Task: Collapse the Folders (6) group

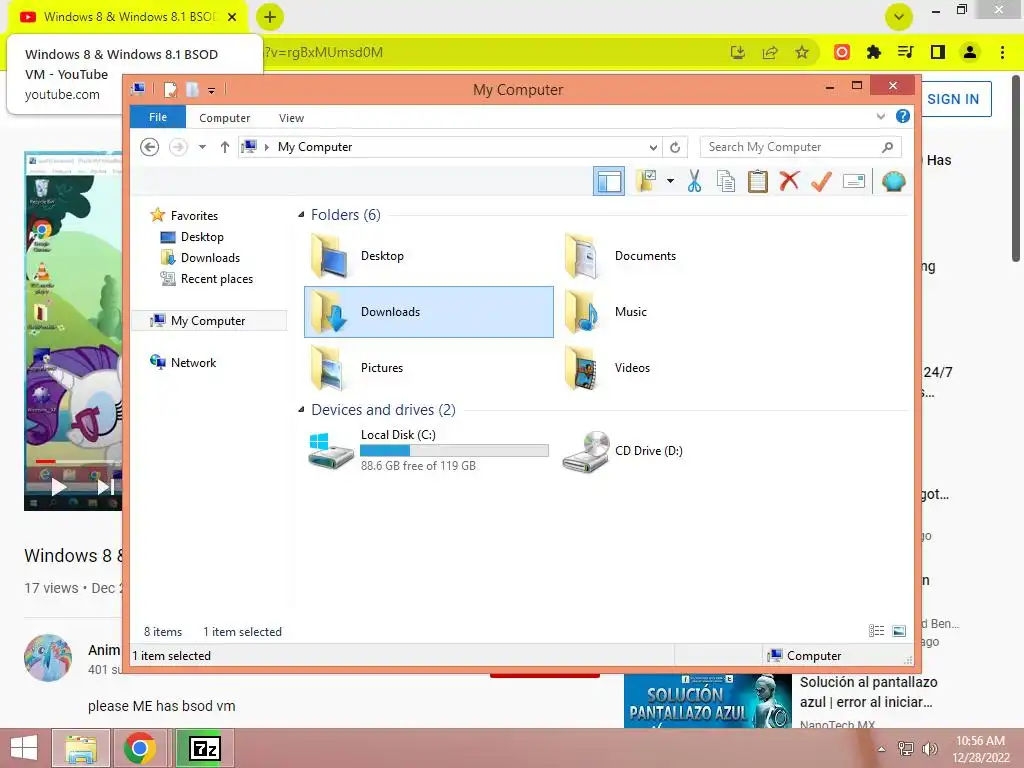Action: coord(301,215)
